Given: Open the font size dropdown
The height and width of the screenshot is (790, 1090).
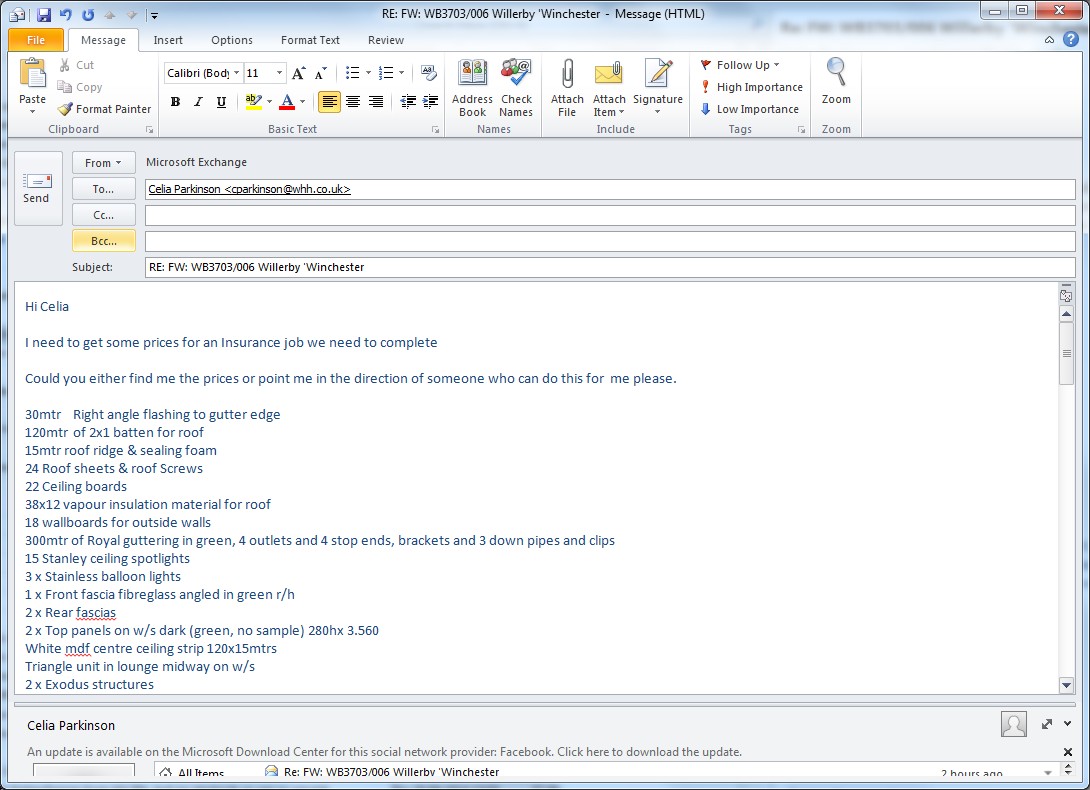Looking at the screenshot, I should coord(279,73).
